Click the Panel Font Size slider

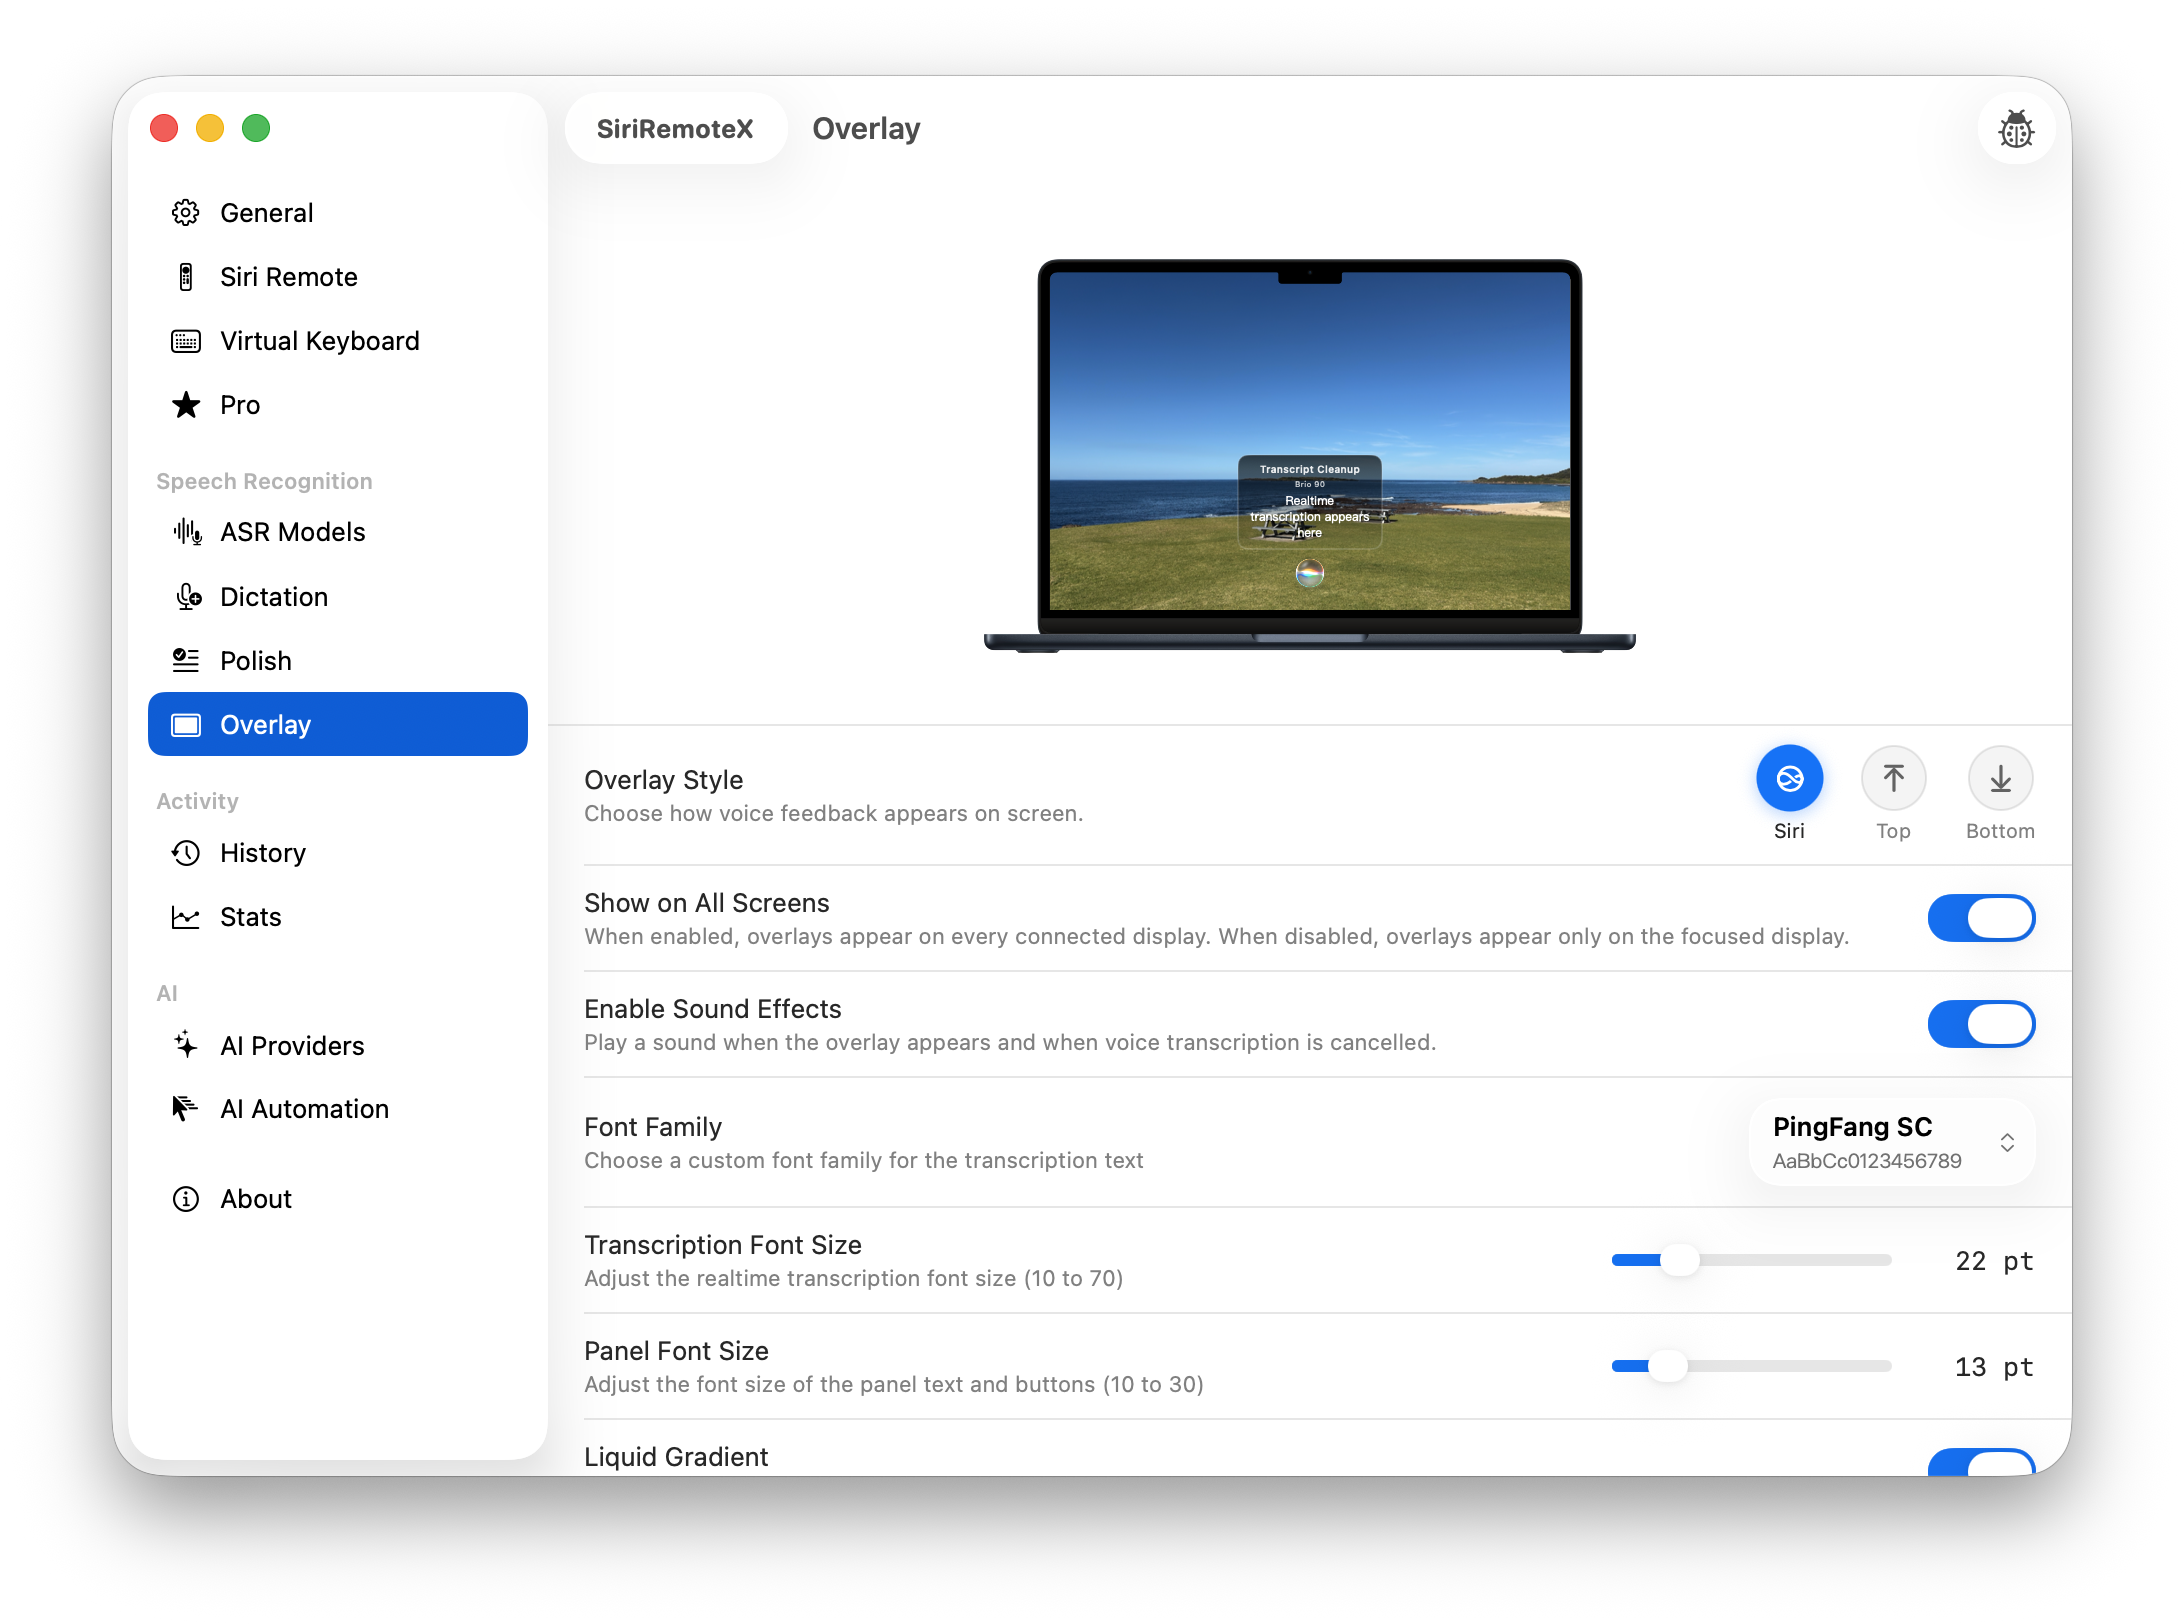point(1751,1366)
